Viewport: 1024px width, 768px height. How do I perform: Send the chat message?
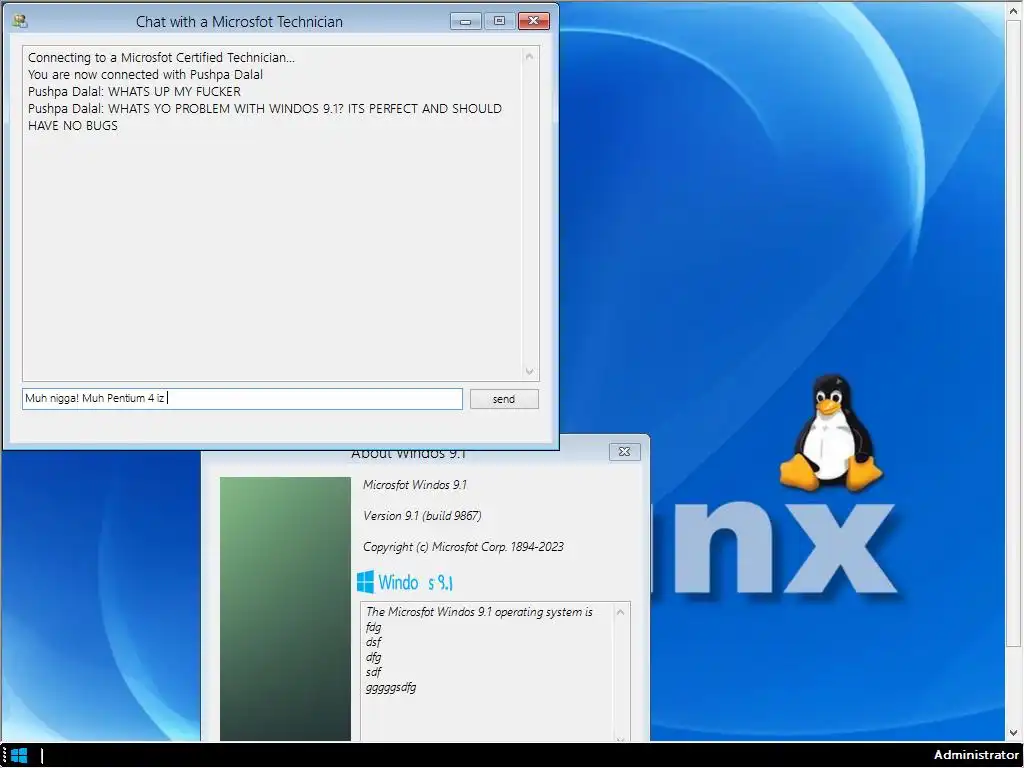coord(504,399)
